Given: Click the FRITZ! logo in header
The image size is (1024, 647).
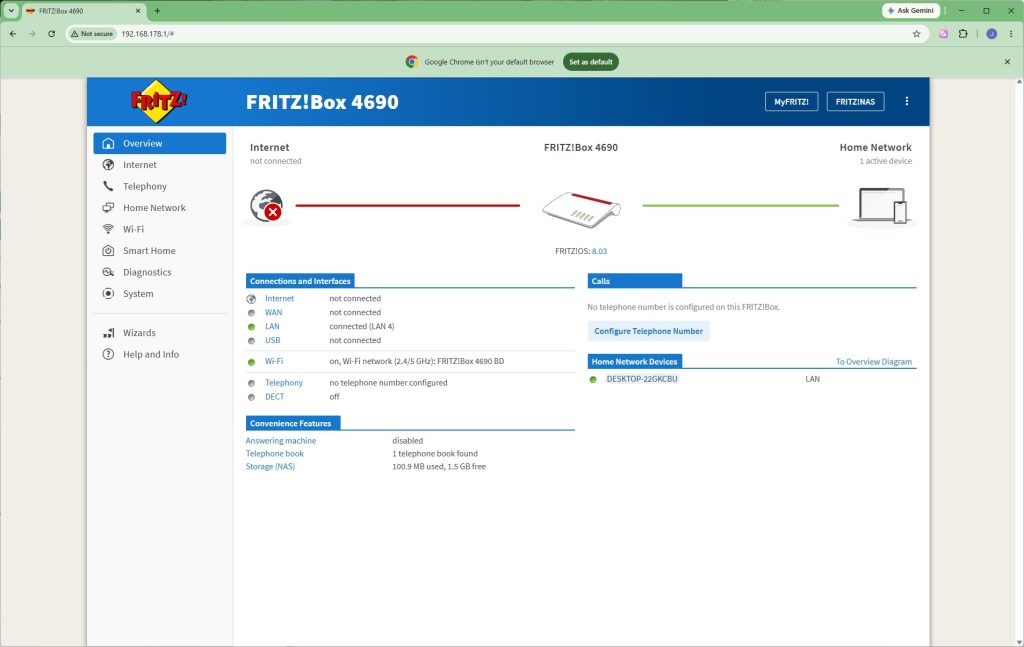Looking at the screenshot, I should [x=159, y=101].
